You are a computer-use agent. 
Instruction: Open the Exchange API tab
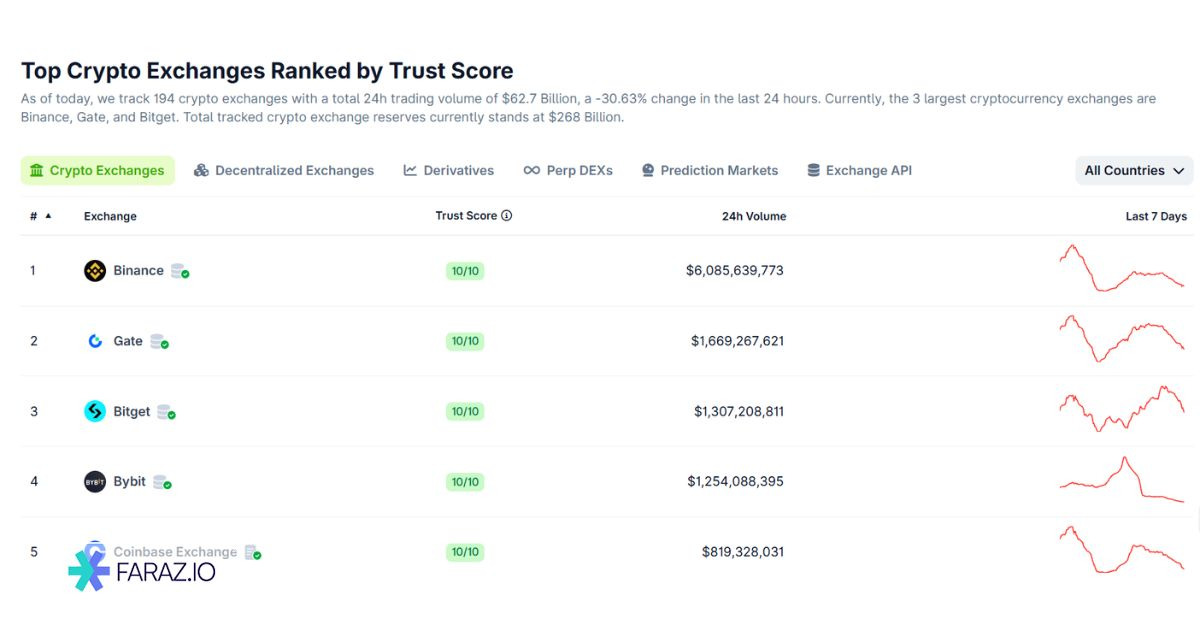coord(860,171)
